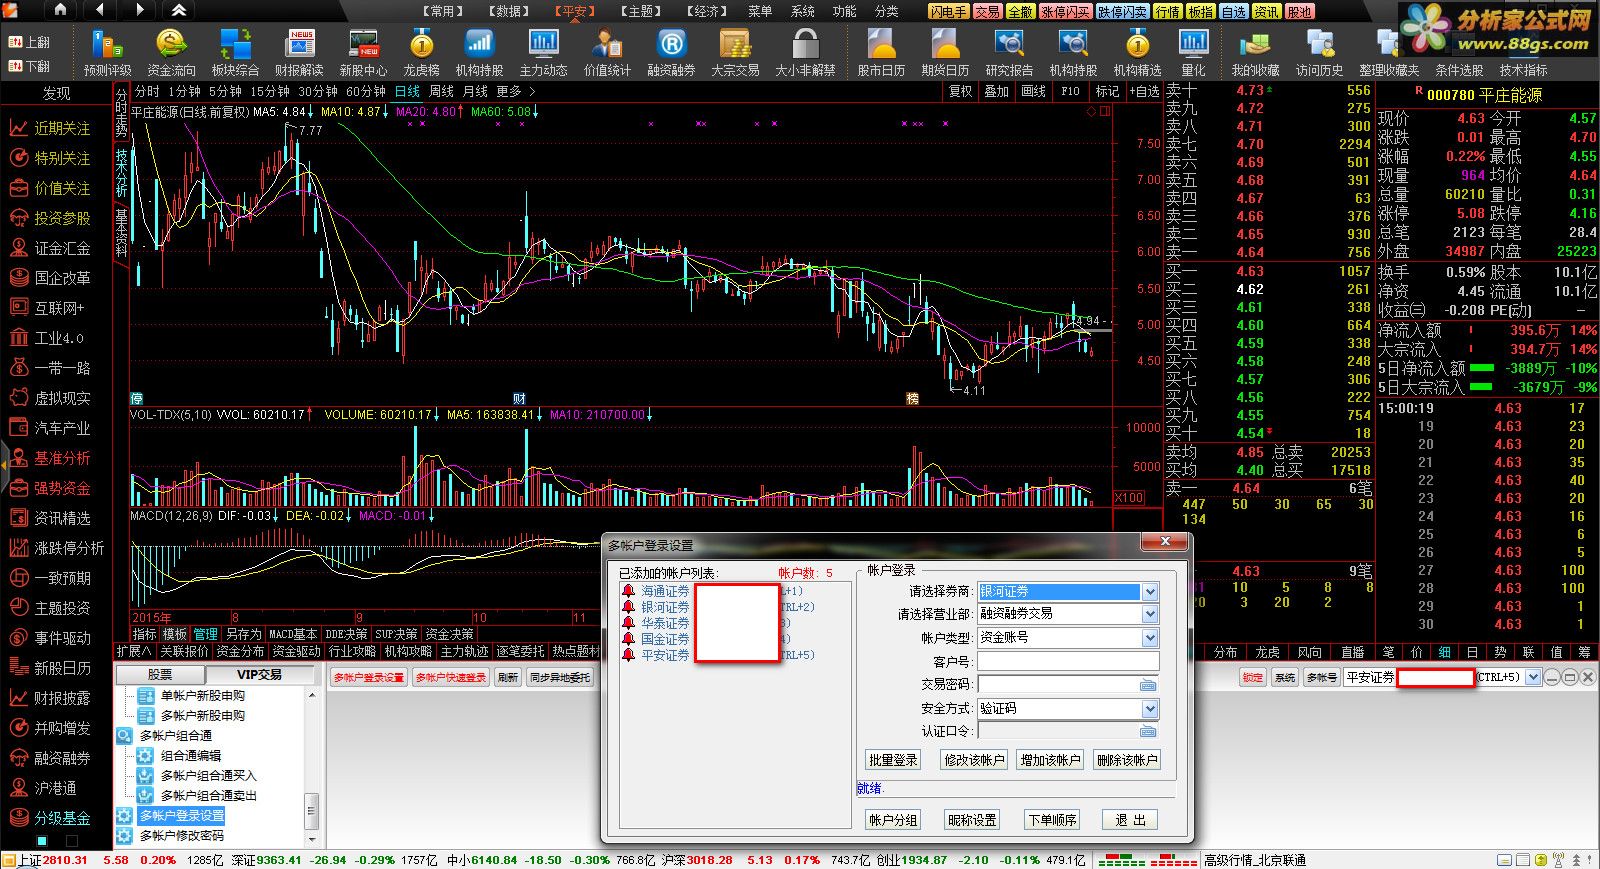Open the 研究报告 toolbar icon
Image resolution: width=1600 pixels, height=869 pixels.
pos(1009,52)
